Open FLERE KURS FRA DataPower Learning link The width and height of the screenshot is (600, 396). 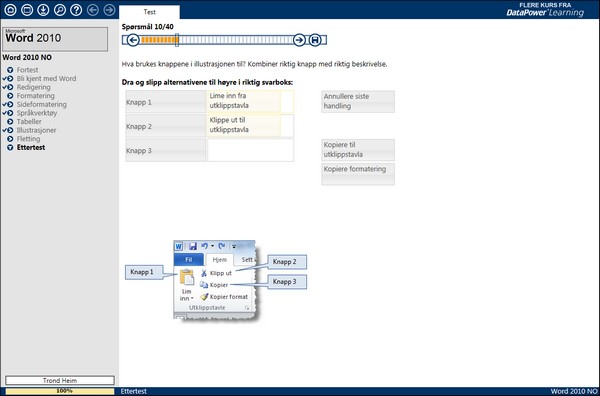(545, 10)
